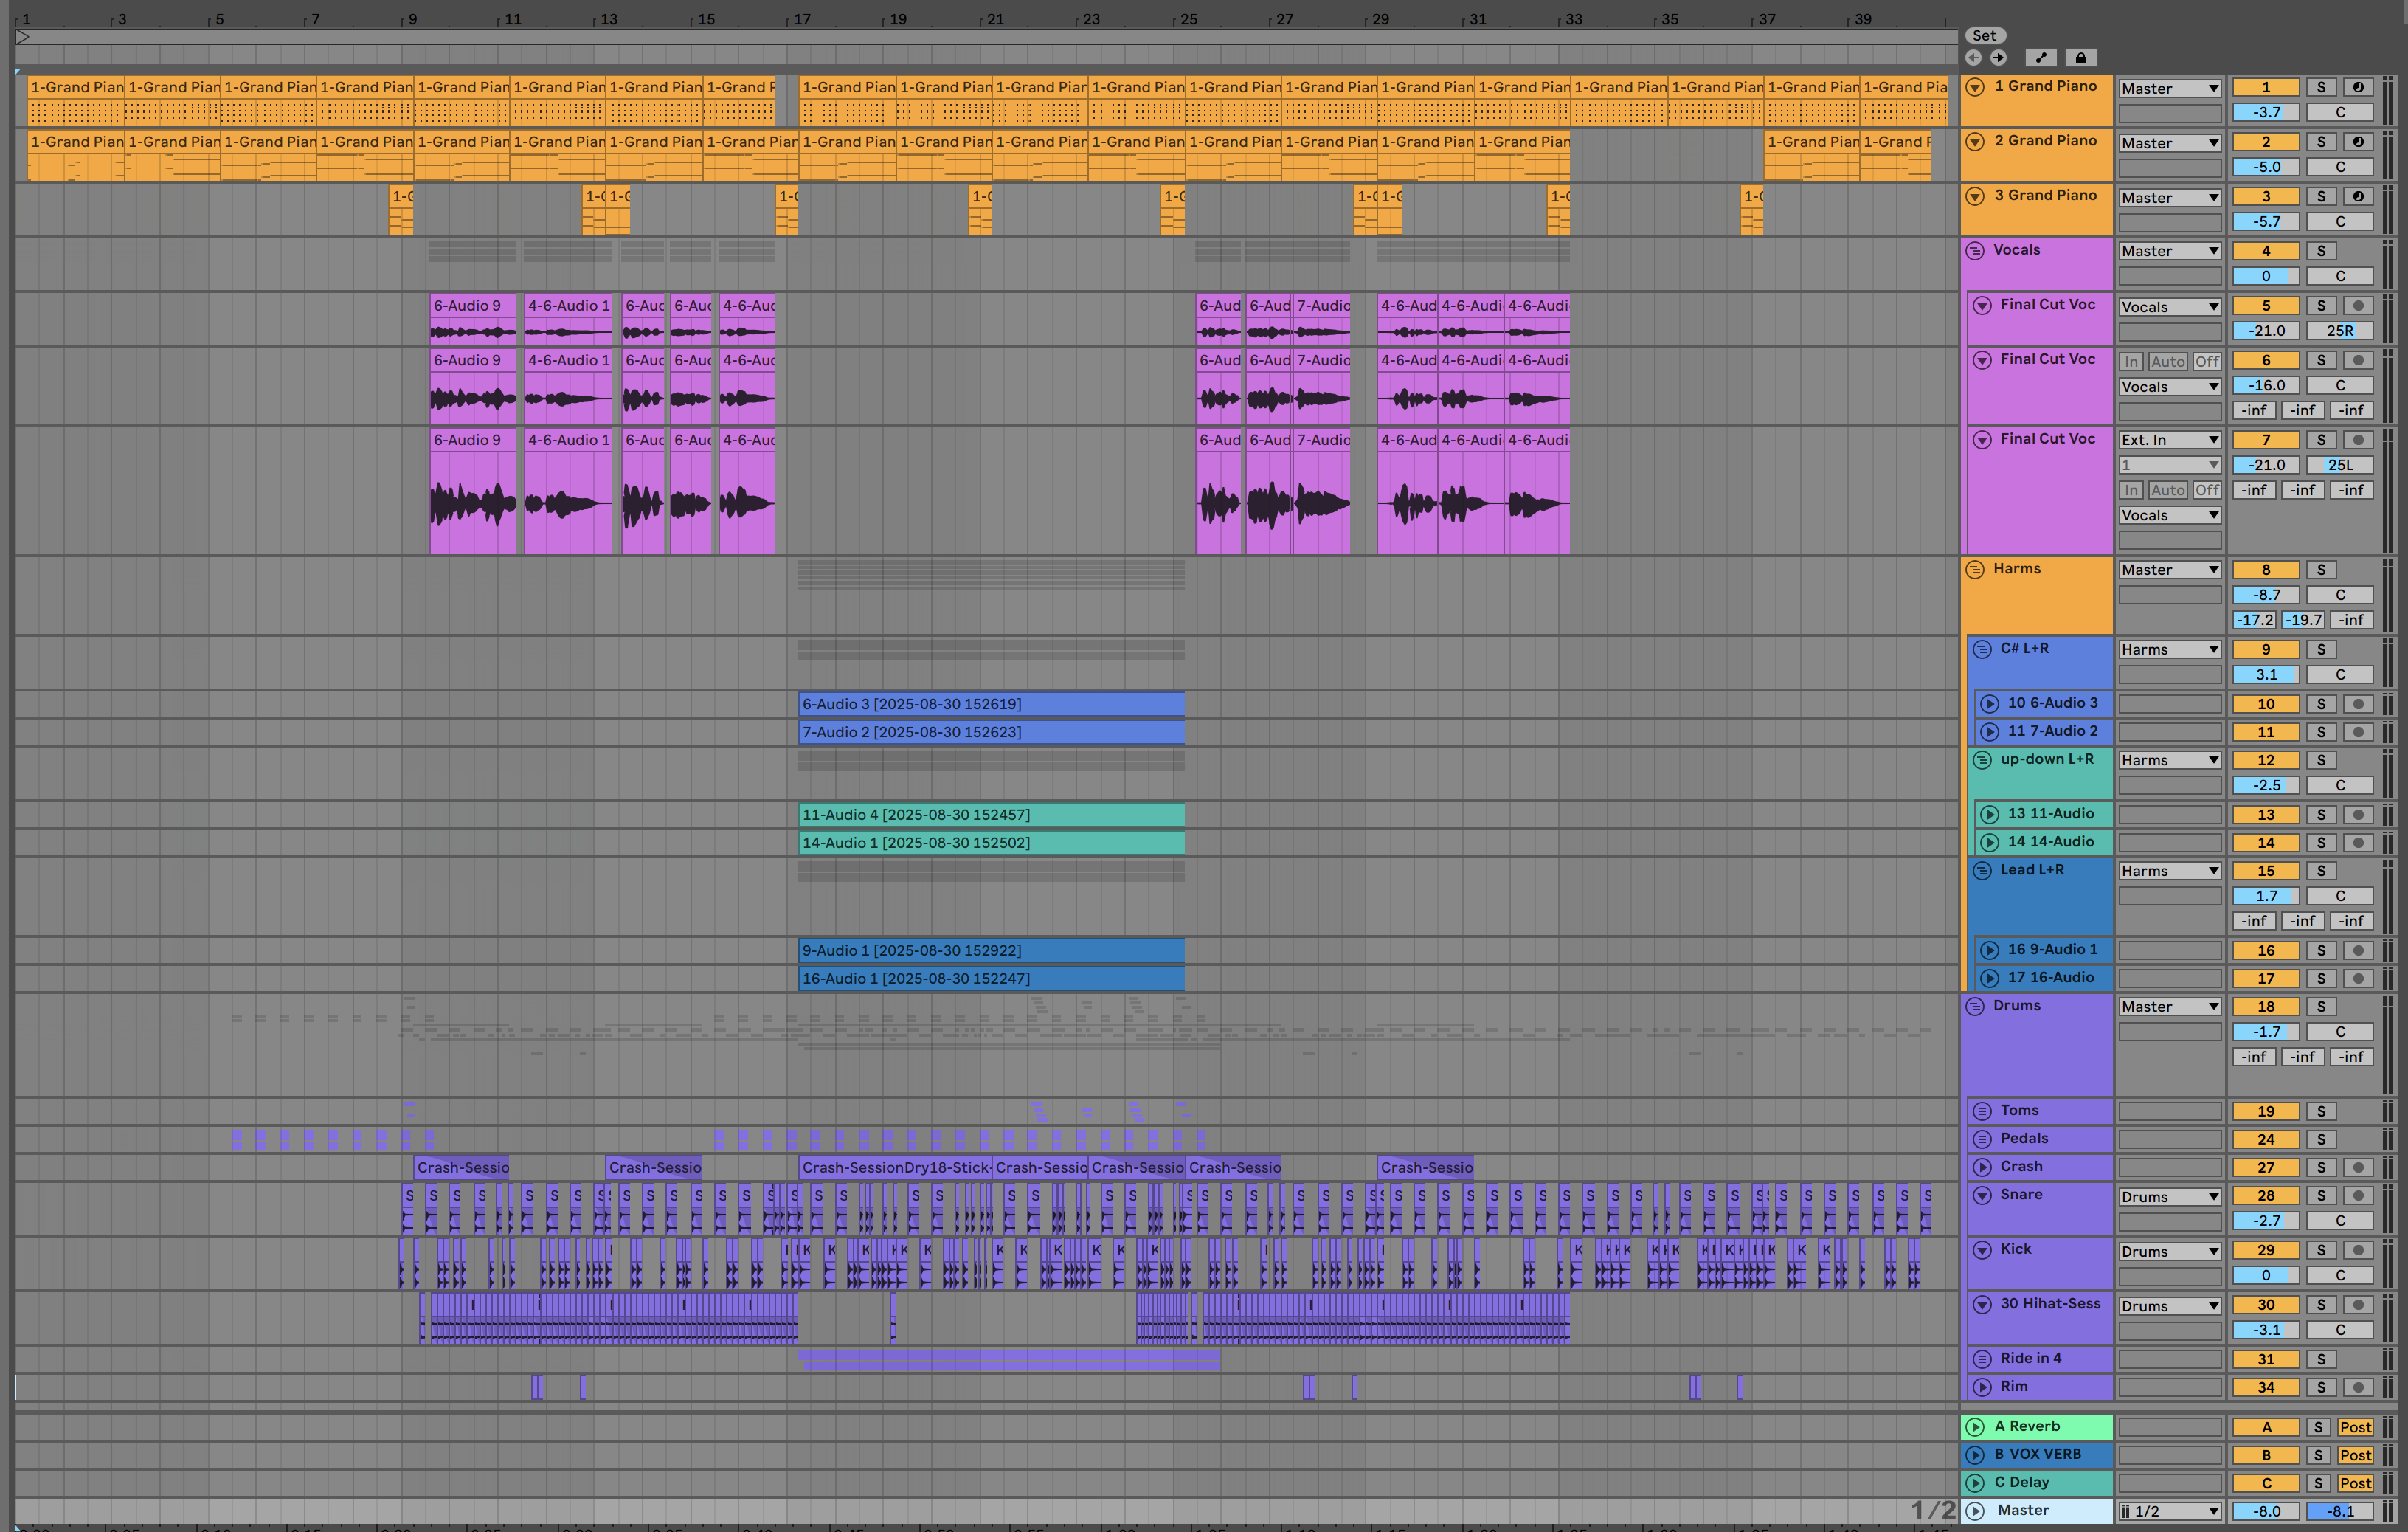
Task: Solo the Drums group track
Action: (2320, 1007)
